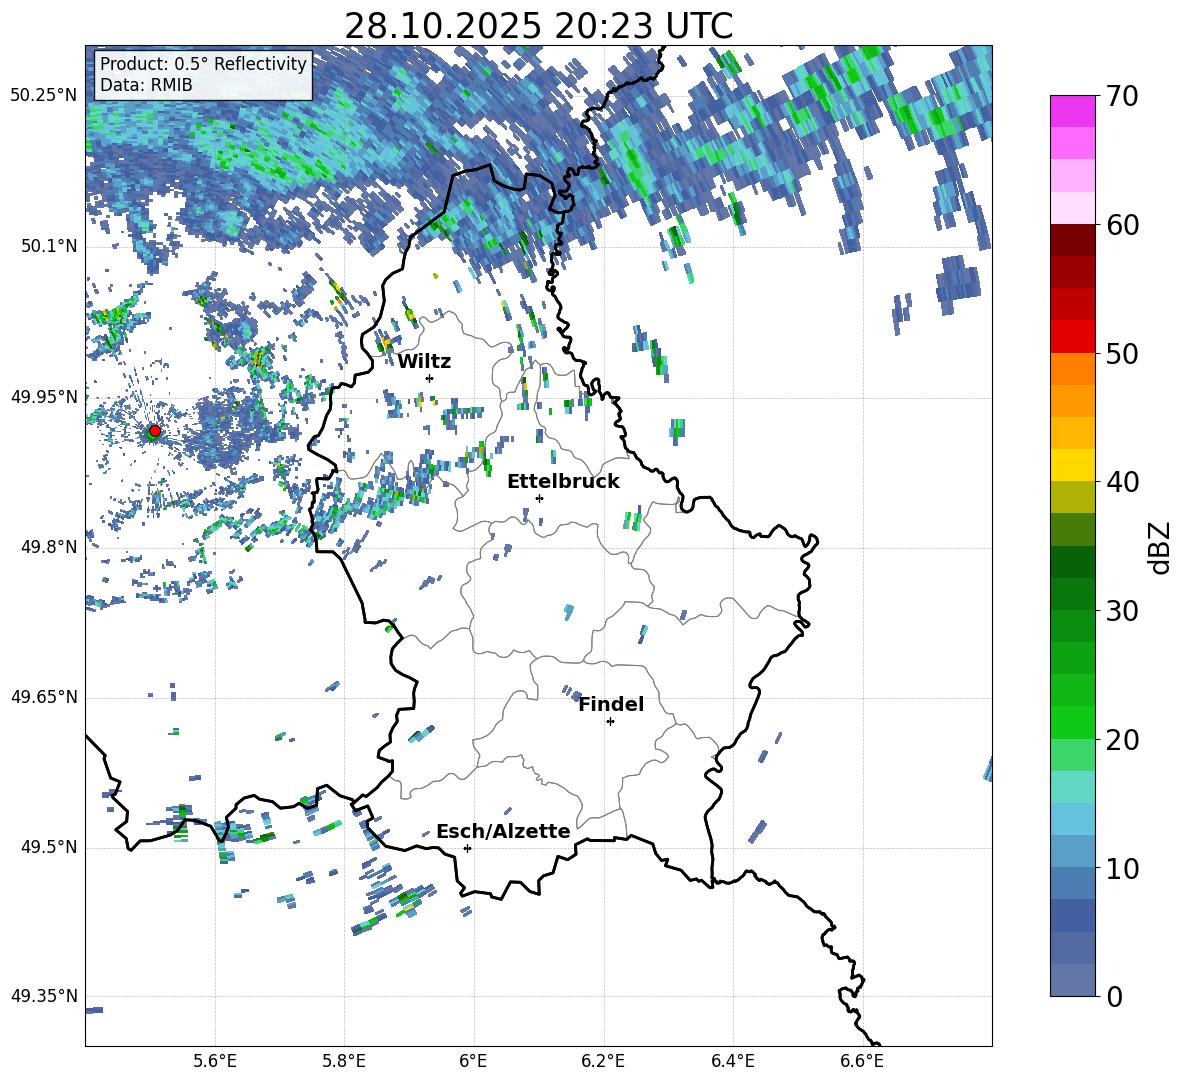Click the dBZ colorbar axis title
This screenshot has width=1184, height=1081.
click(x=1161, y=547)
